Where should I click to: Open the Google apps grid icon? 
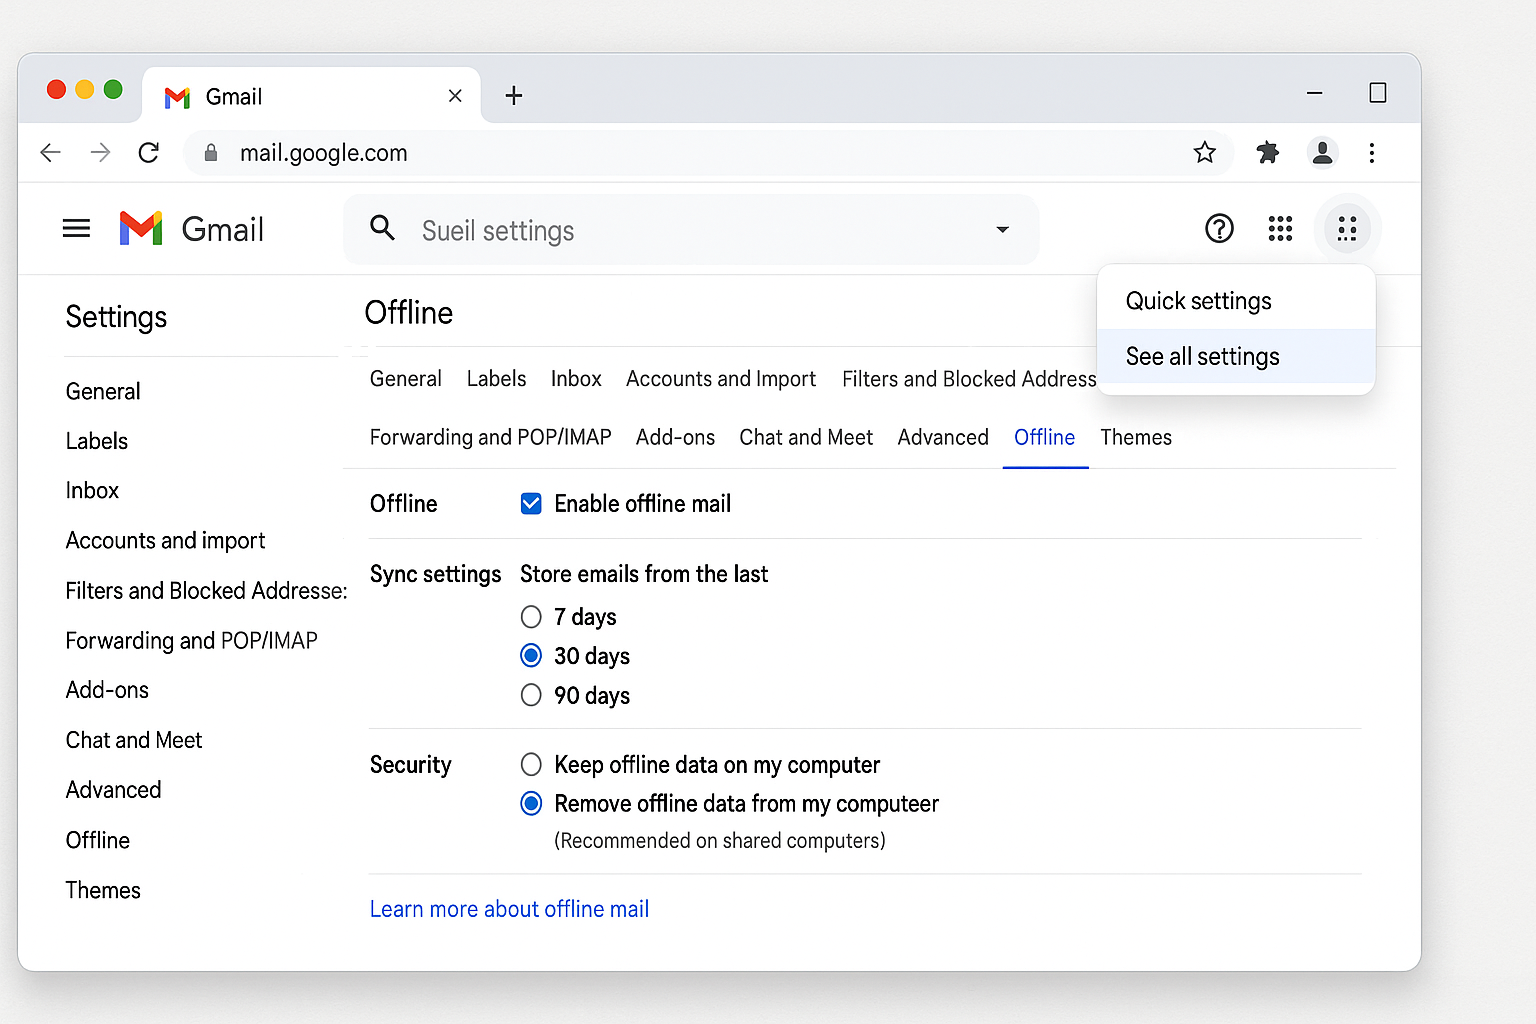click(x=1280, y=229)
